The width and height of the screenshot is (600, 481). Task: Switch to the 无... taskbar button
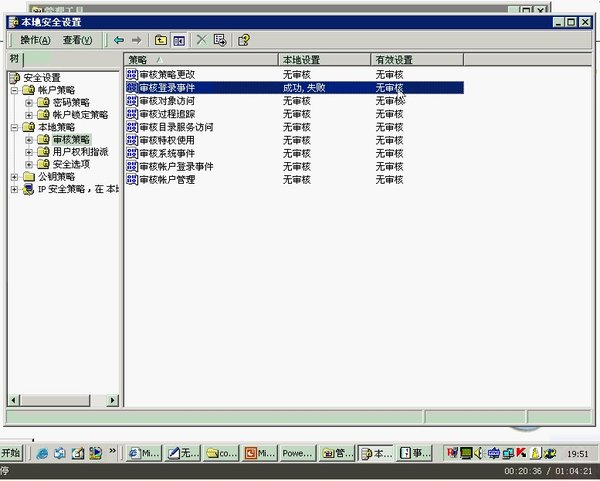183,453
